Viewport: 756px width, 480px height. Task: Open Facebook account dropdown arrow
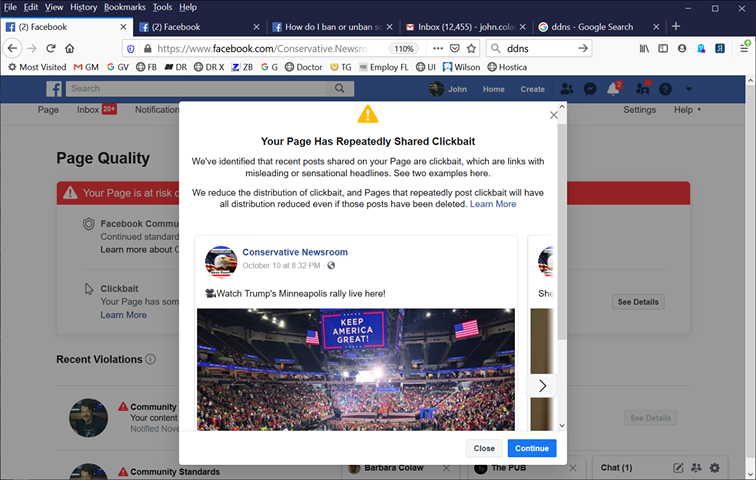click(689, 89)
